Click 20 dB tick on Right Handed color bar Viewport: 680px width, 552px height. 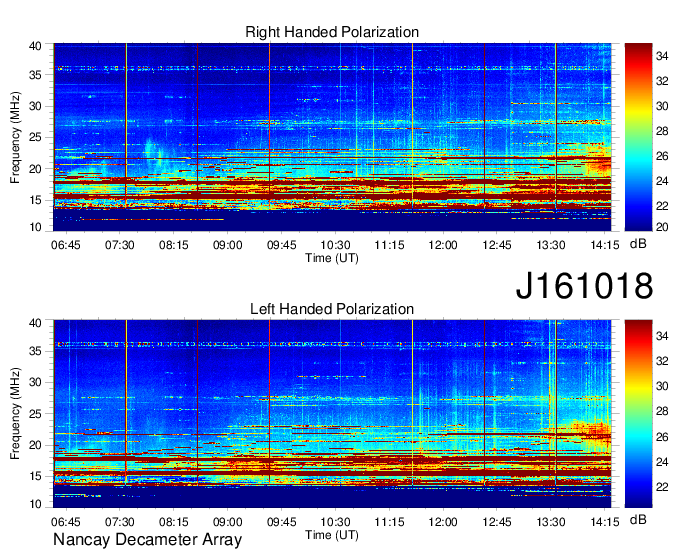pos(662,227)
